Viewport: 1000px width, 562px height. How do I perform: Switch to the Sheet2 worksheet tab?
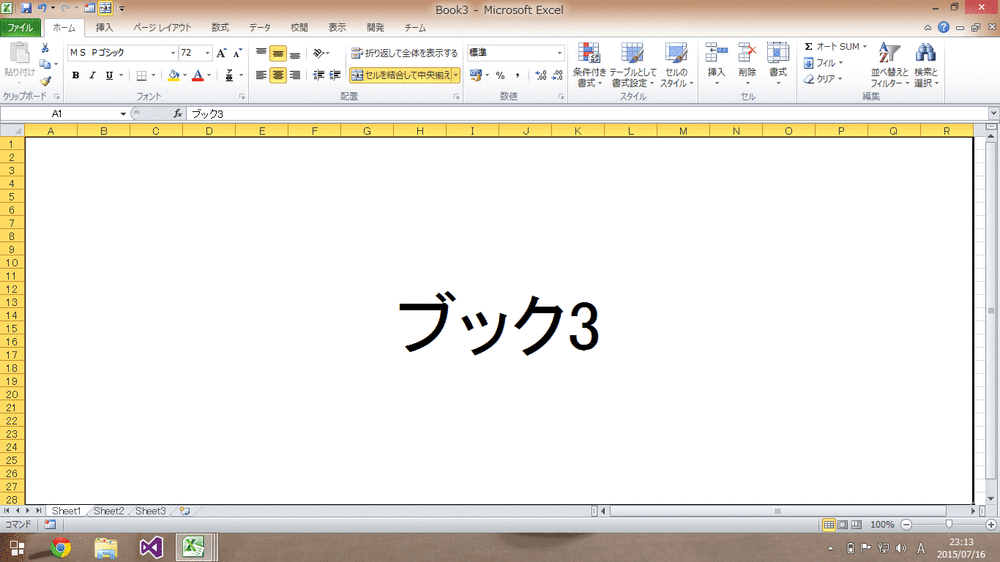(108, 511)
